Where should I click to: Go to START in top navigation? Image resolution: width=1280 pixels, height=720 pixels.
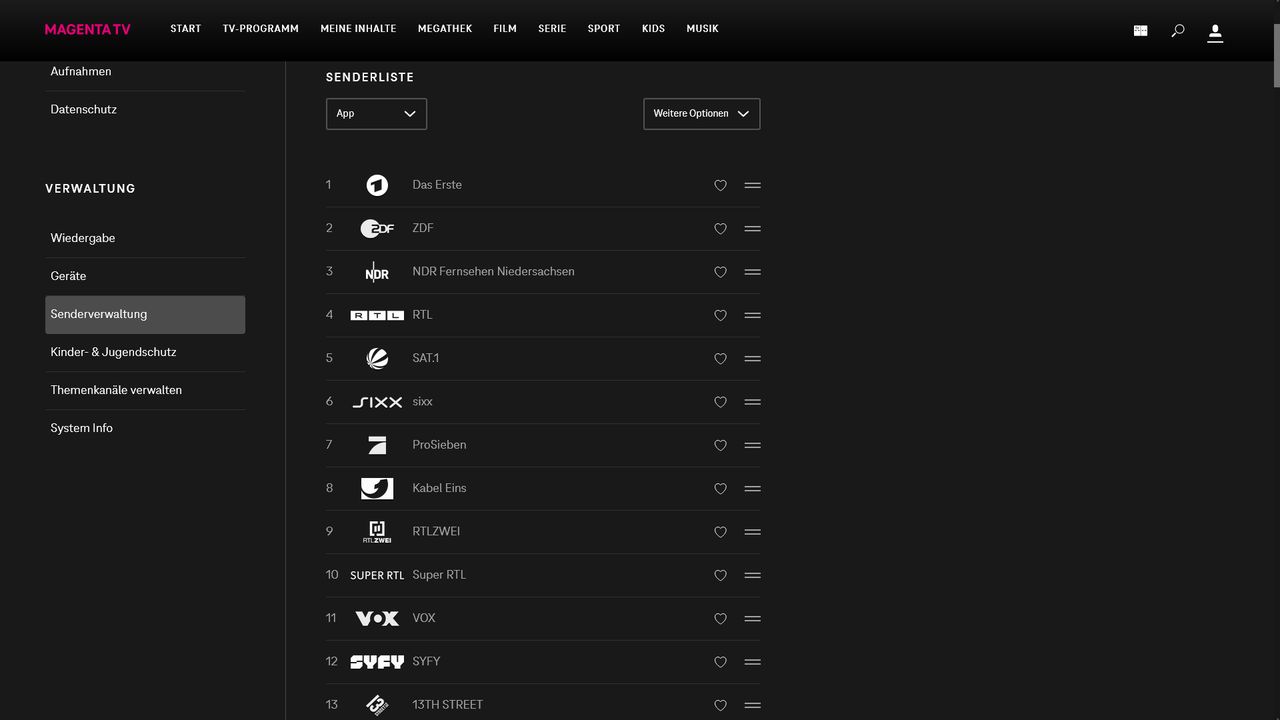click(x=185, y=29)
